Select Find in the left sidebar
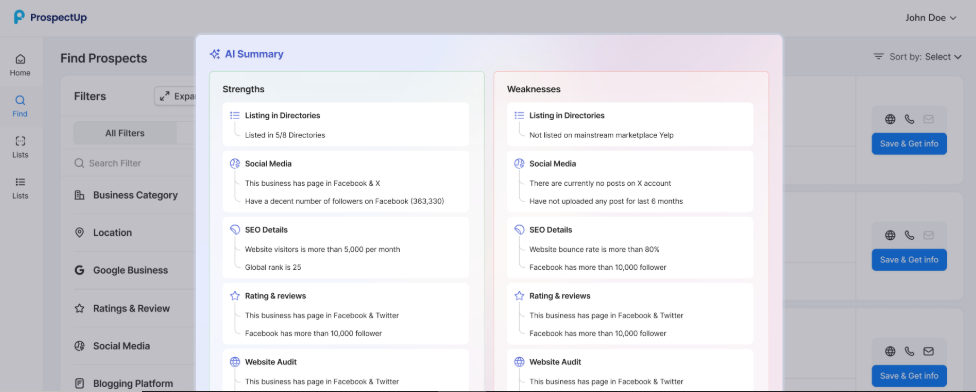The image size is (976, 392). 20,106
